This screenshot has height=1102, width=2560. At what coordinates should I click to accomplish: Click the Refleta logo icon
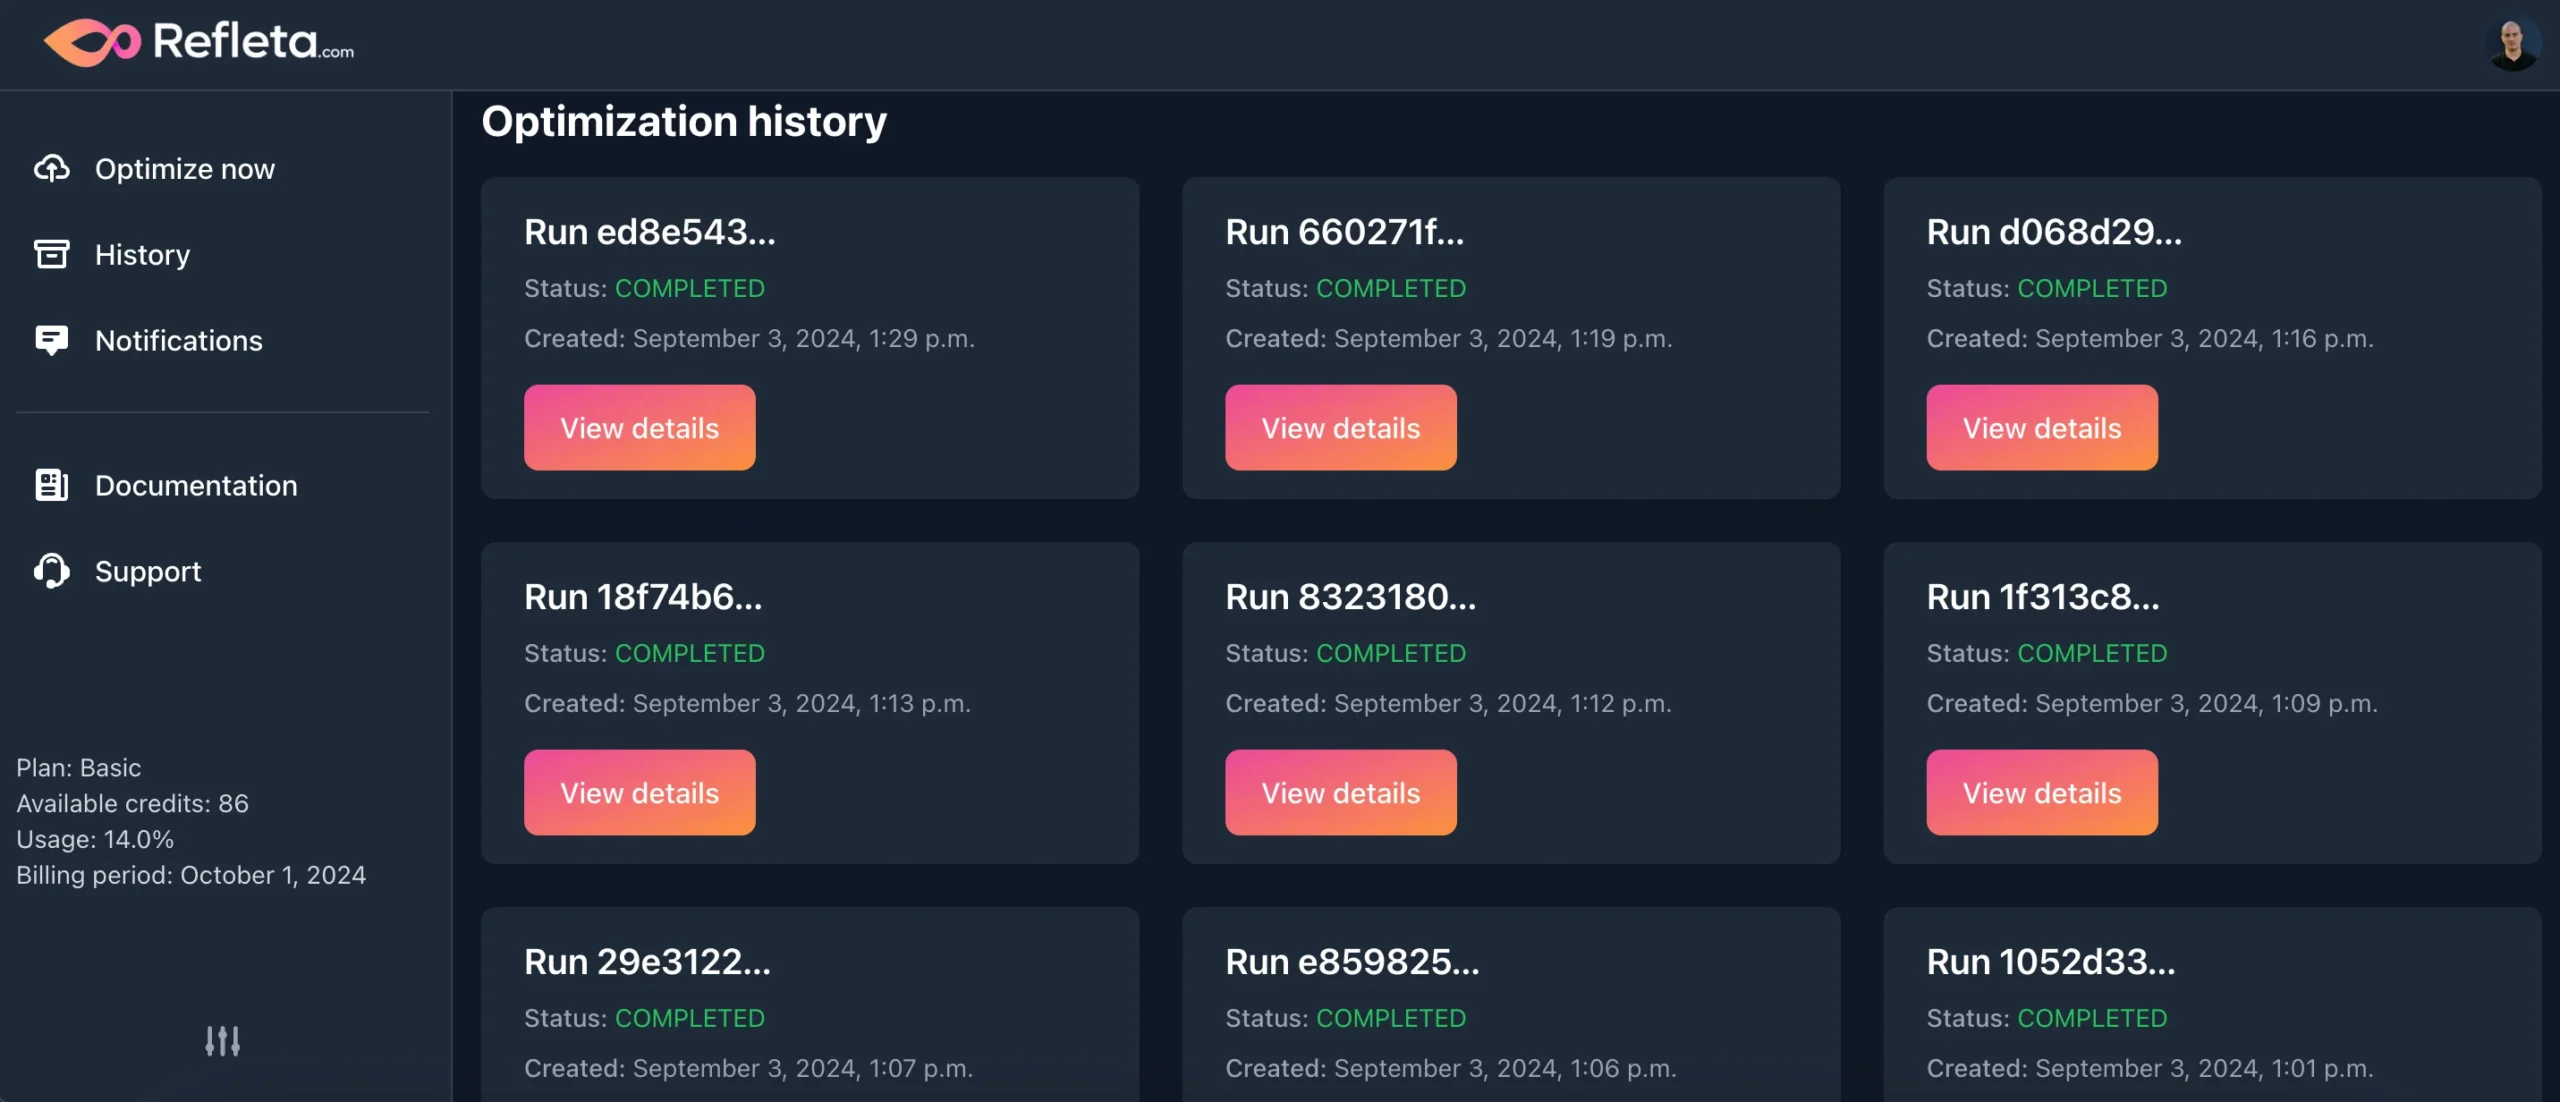coord(95,41)
